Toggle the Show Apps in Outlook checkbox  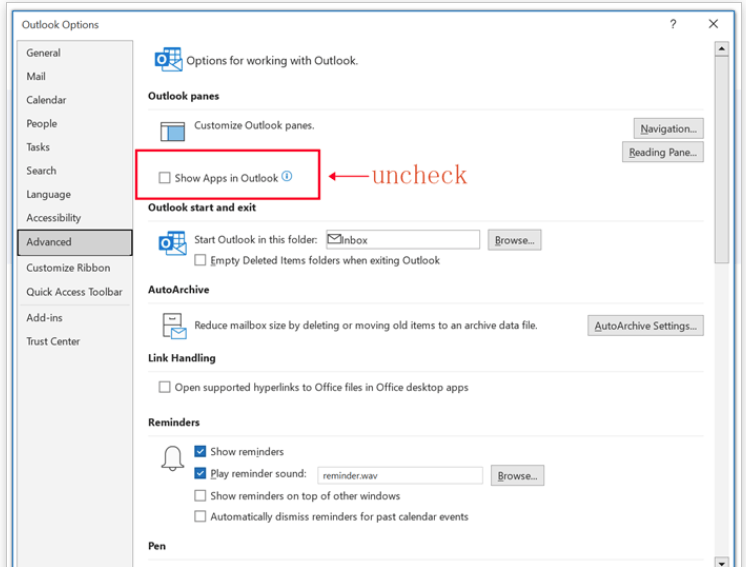(x=165, y=178)
